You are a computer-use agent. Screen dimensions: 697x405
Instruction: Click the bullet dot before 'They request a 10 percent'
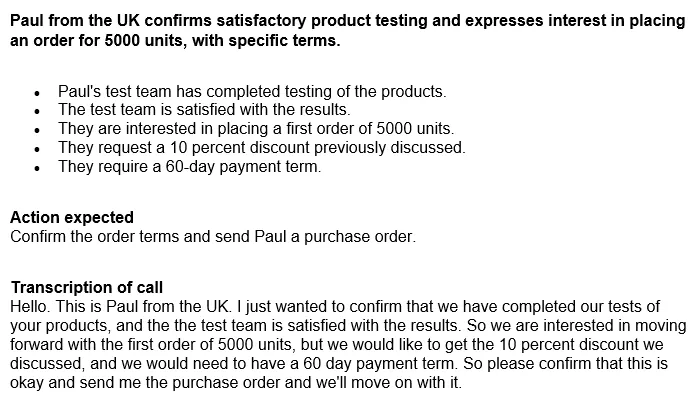pyautogui.click(x=37, y=150)
